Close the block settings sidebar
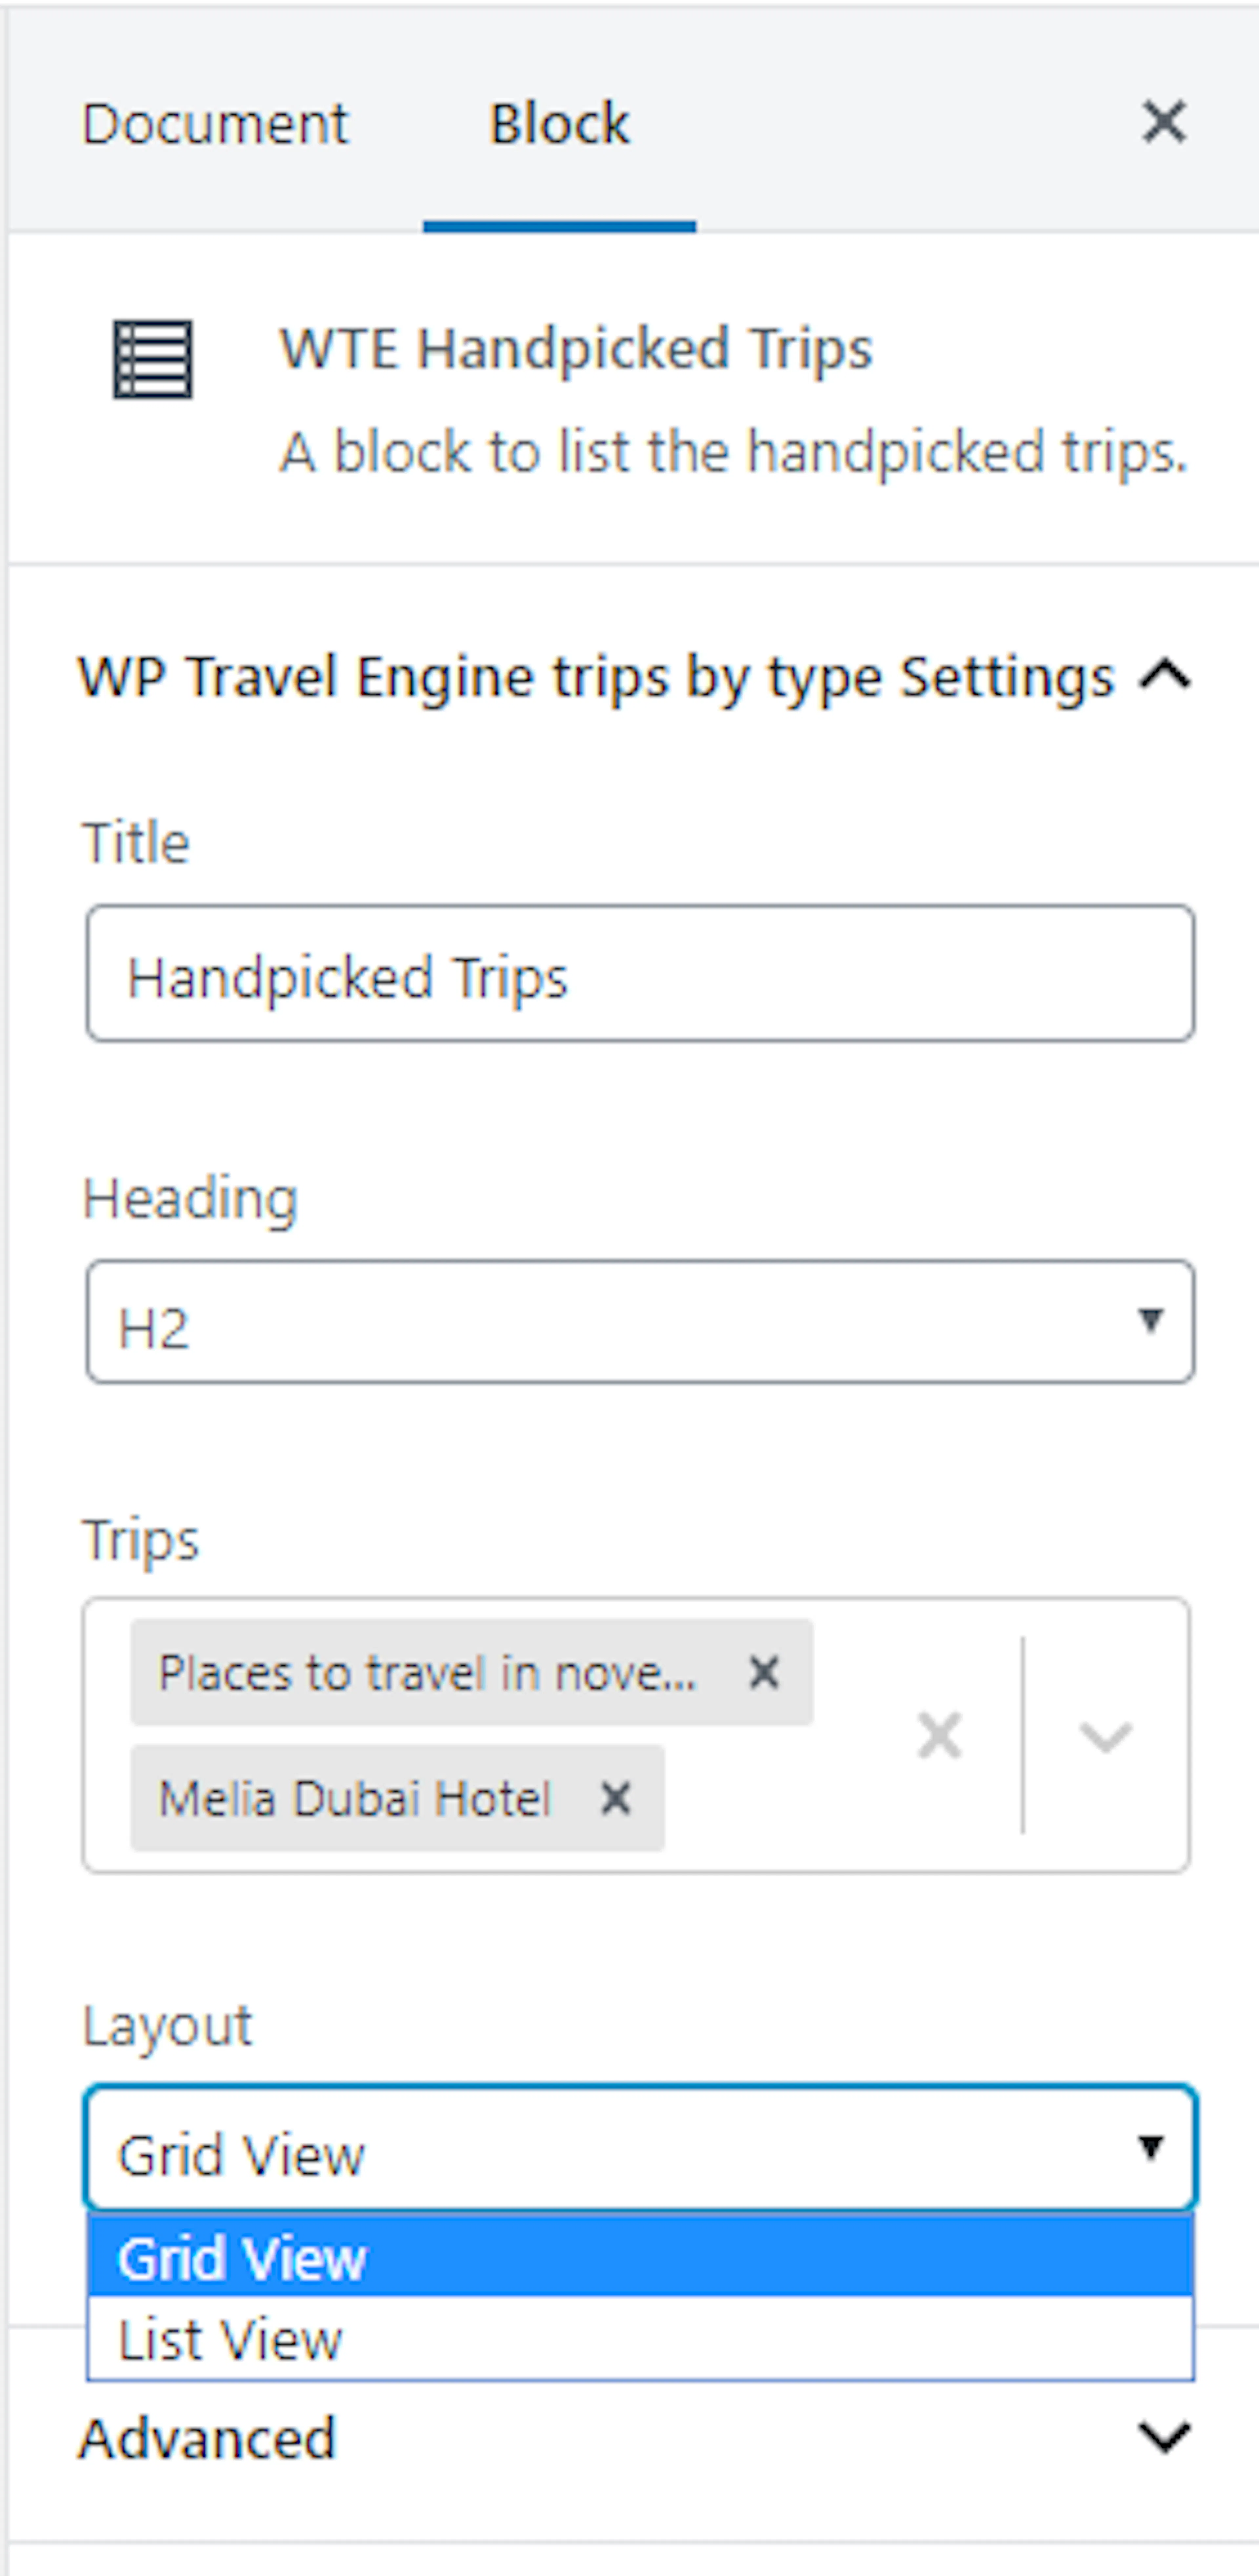Screen dimensions: 1259x2576 point(1164,122)
